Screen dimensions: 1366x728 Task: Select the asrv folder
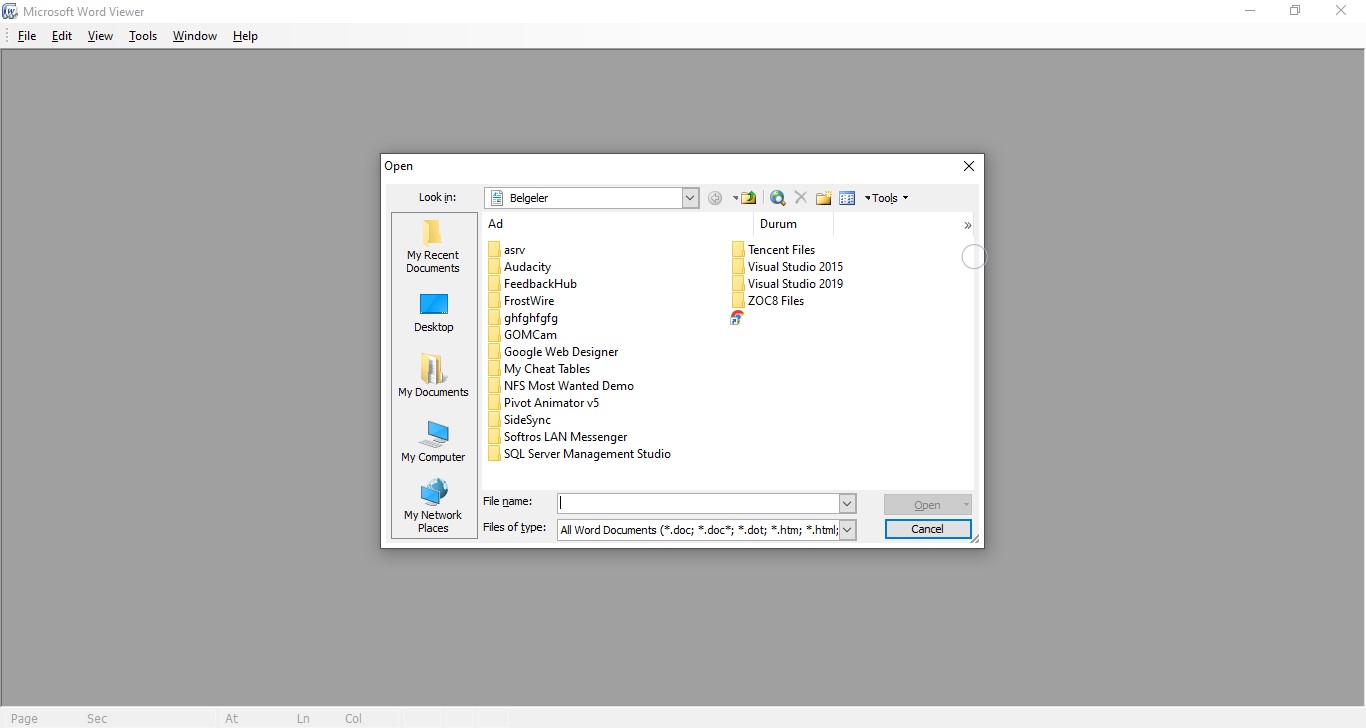point(507,250)
